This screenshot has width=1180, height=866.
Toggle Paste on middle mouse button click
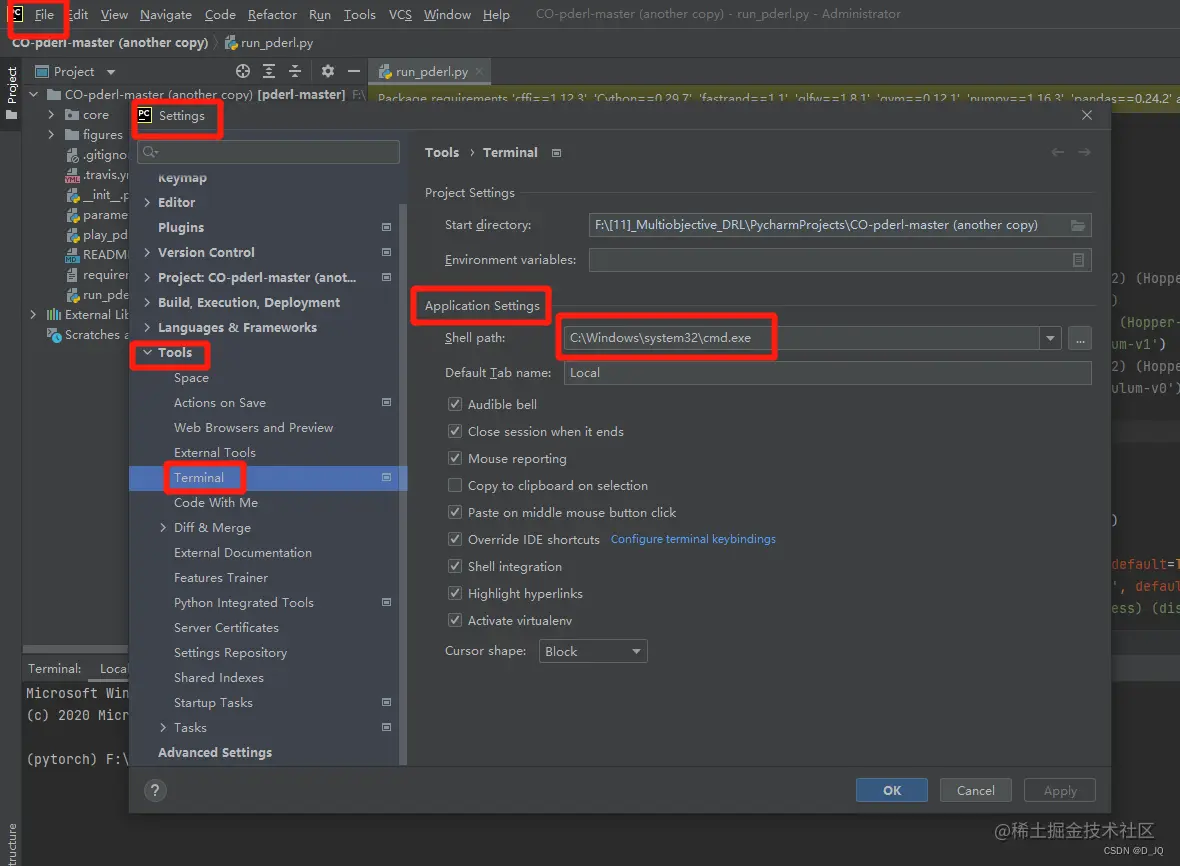point(455,512)
